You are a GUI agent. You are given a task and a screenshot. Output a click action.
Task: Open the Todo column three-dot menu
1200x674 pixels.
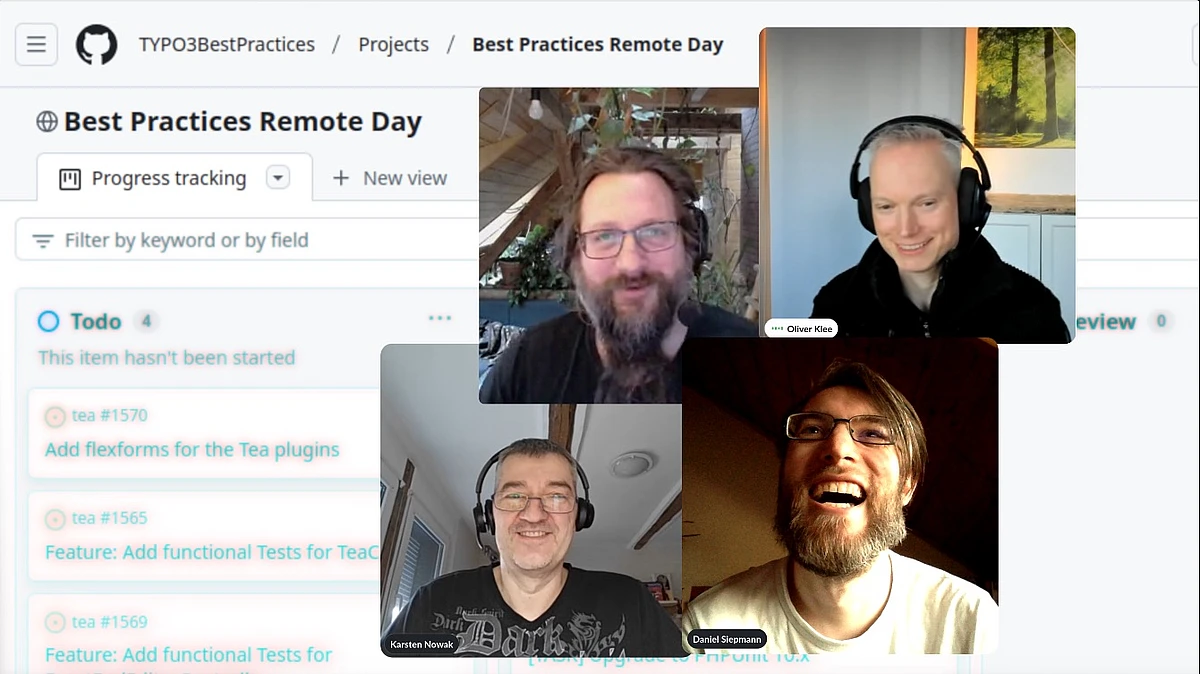click(440, 318)
